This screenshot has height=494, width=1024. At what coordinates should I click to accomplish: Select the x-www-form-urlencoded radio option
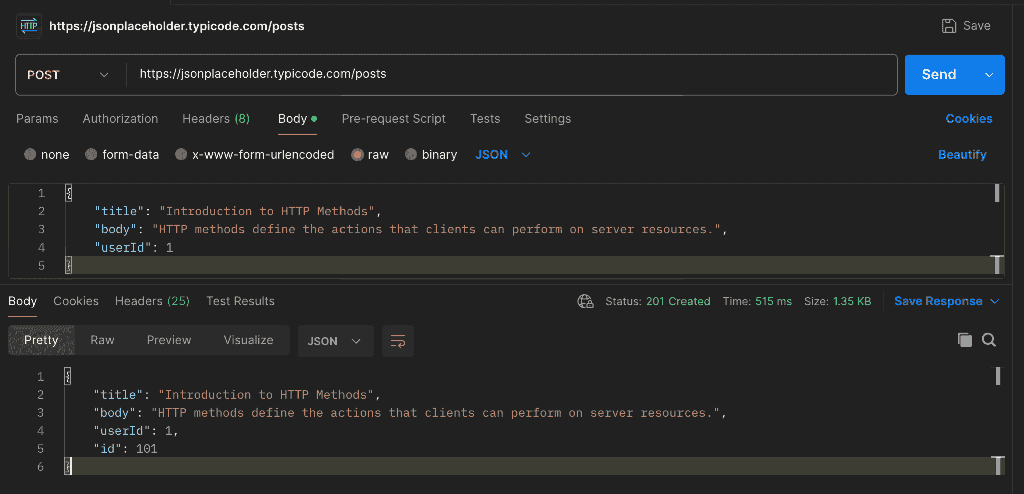point(181,155)
